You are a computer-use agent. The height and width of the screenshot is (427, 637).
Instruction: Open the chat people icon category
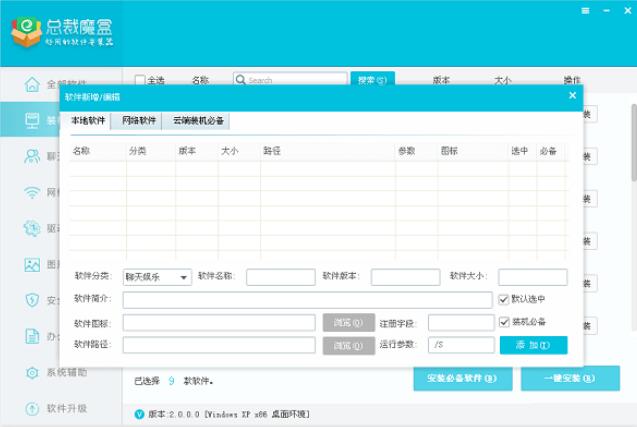point(31,156)
